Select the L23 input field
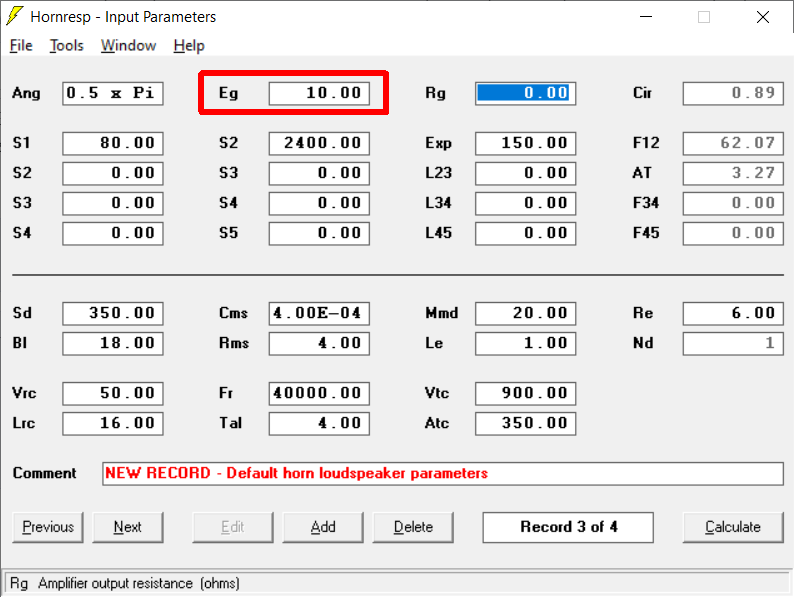Screen dimensions: 794x597 [526, 173]
